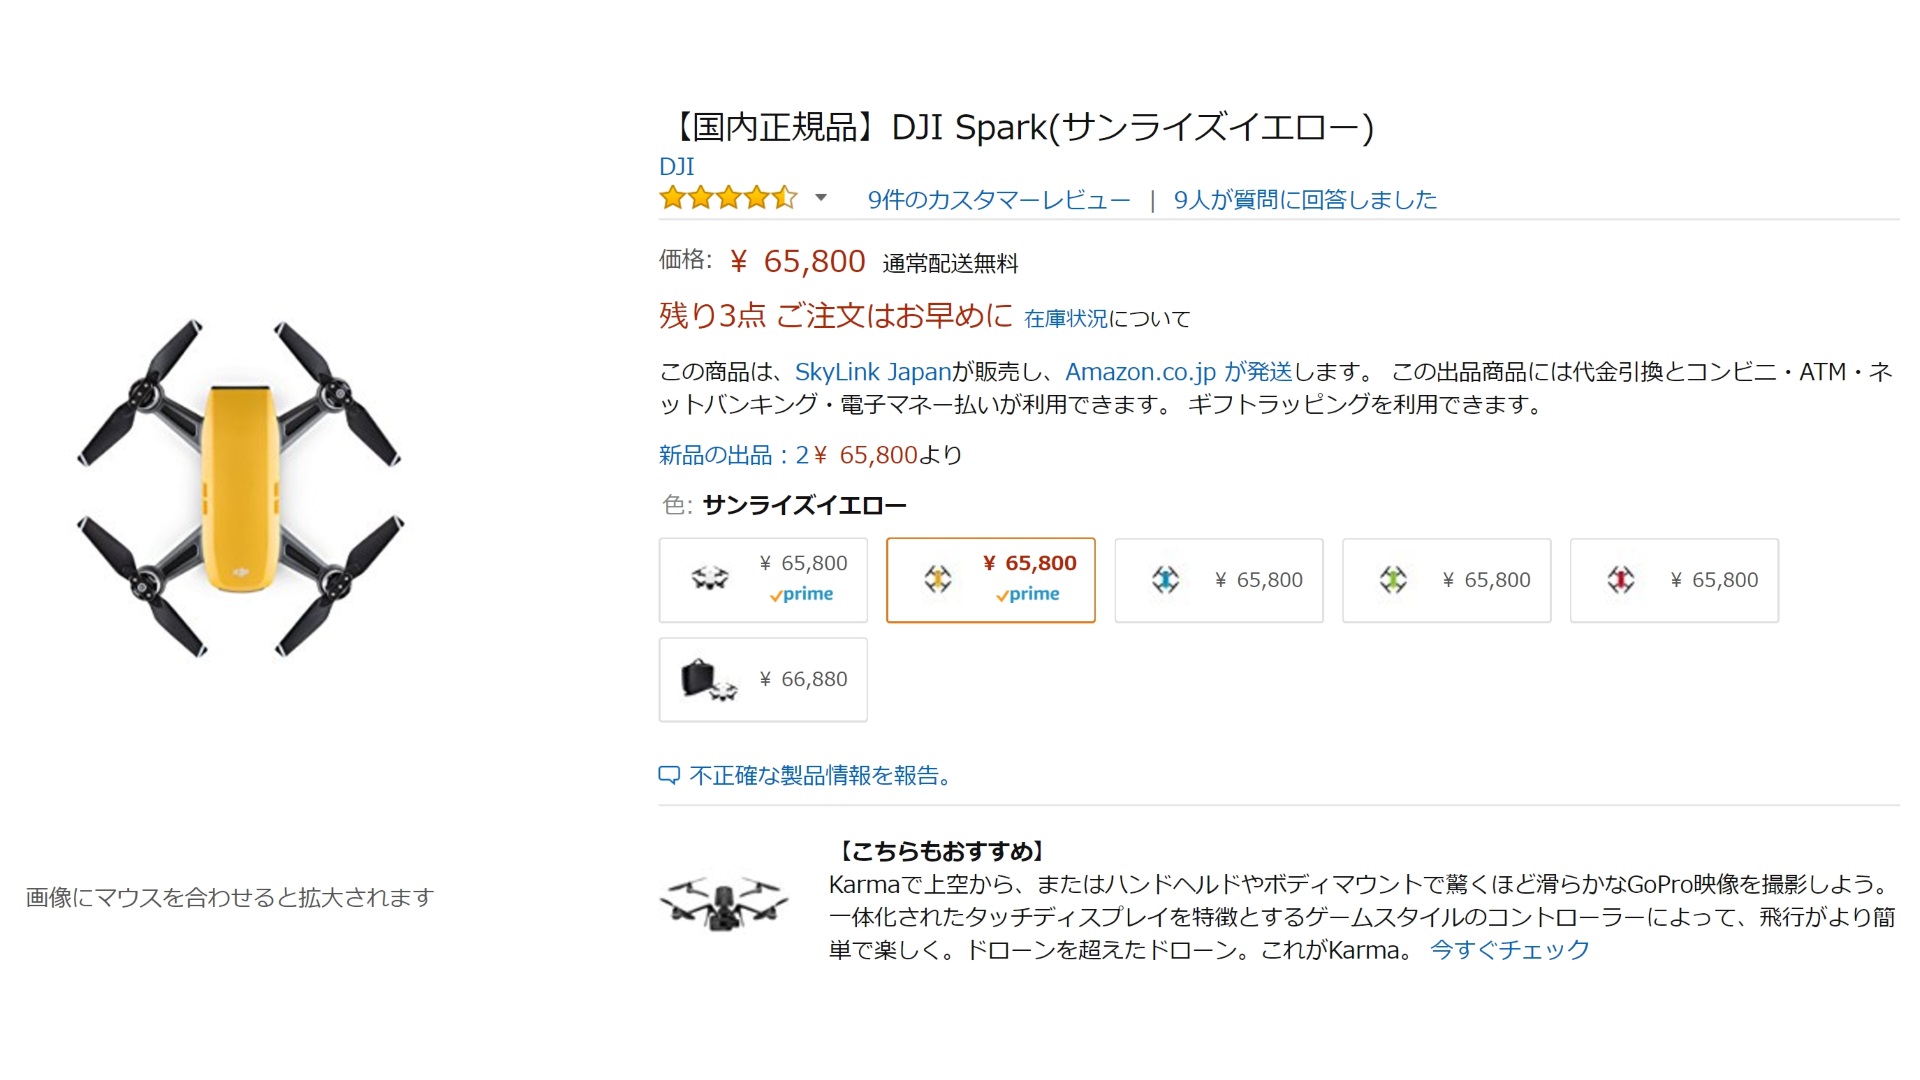Select the ¥66,880 bag combo variant

click(x=762, y=679)
